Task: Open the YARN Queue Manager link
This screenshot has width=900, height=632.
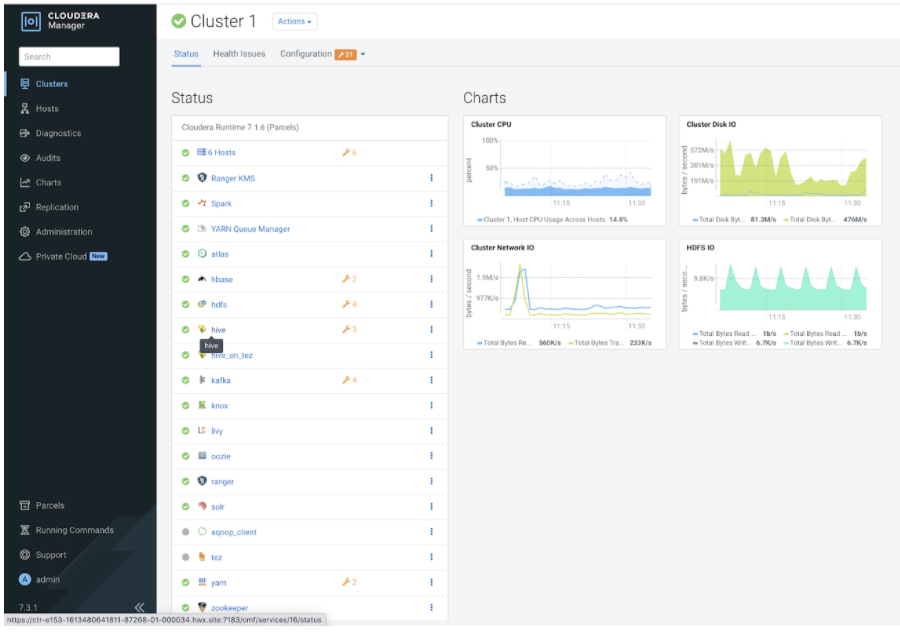Action: tap(250, 229)
